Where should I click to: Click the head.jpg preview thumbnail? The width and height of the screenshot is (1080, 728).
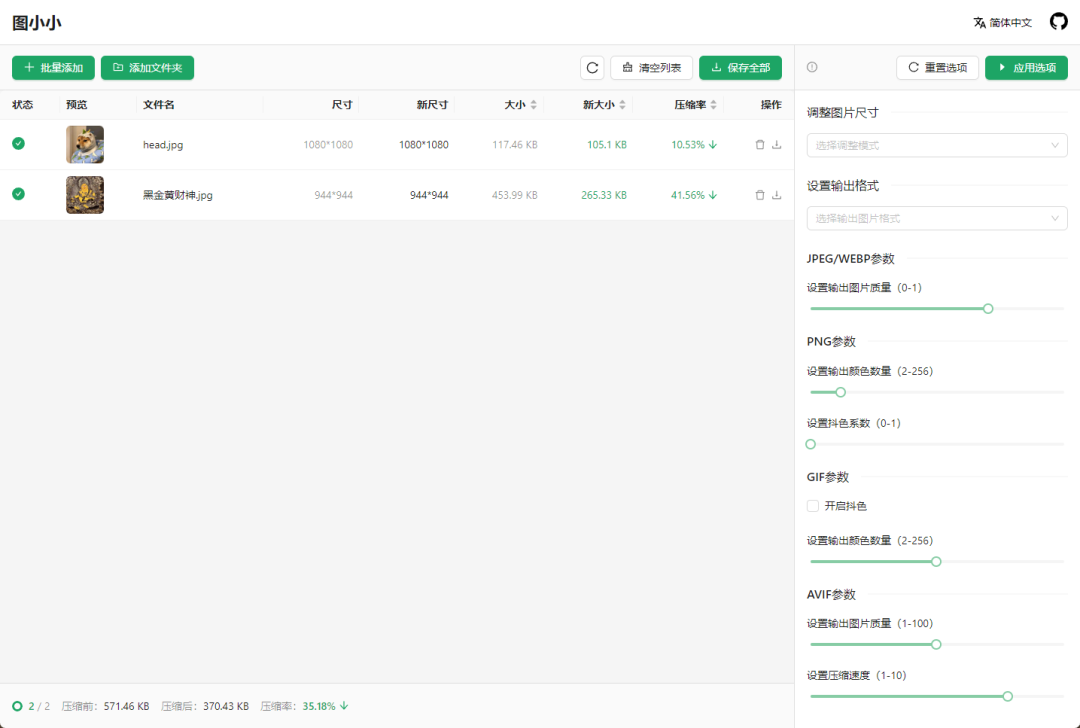click(85, 144)
